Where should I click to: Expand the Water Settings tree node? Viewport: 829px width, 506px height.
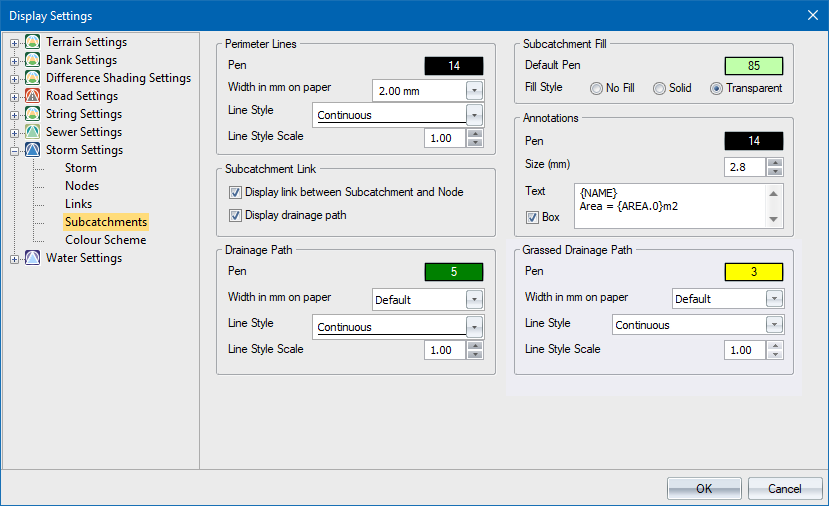pos(14,259)
